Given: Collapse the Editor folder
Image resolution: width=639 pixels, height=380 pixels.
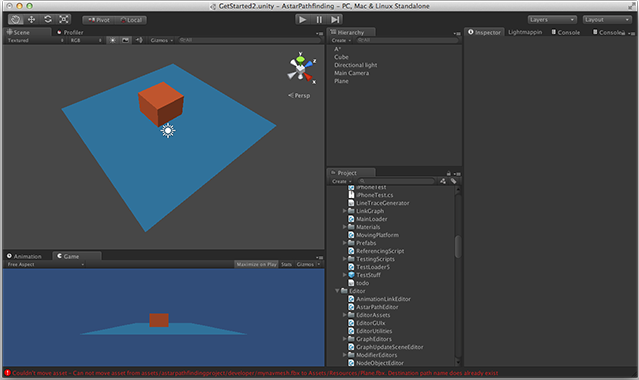Looking at the screenshot, I should point(337,291).
